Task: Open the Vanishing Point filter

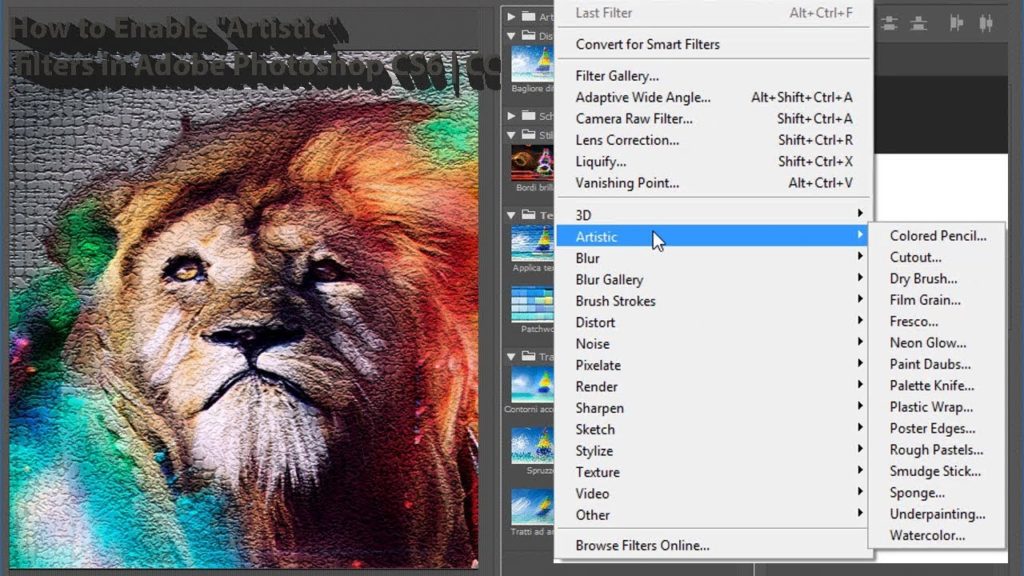Action: [x=713, y=183]
